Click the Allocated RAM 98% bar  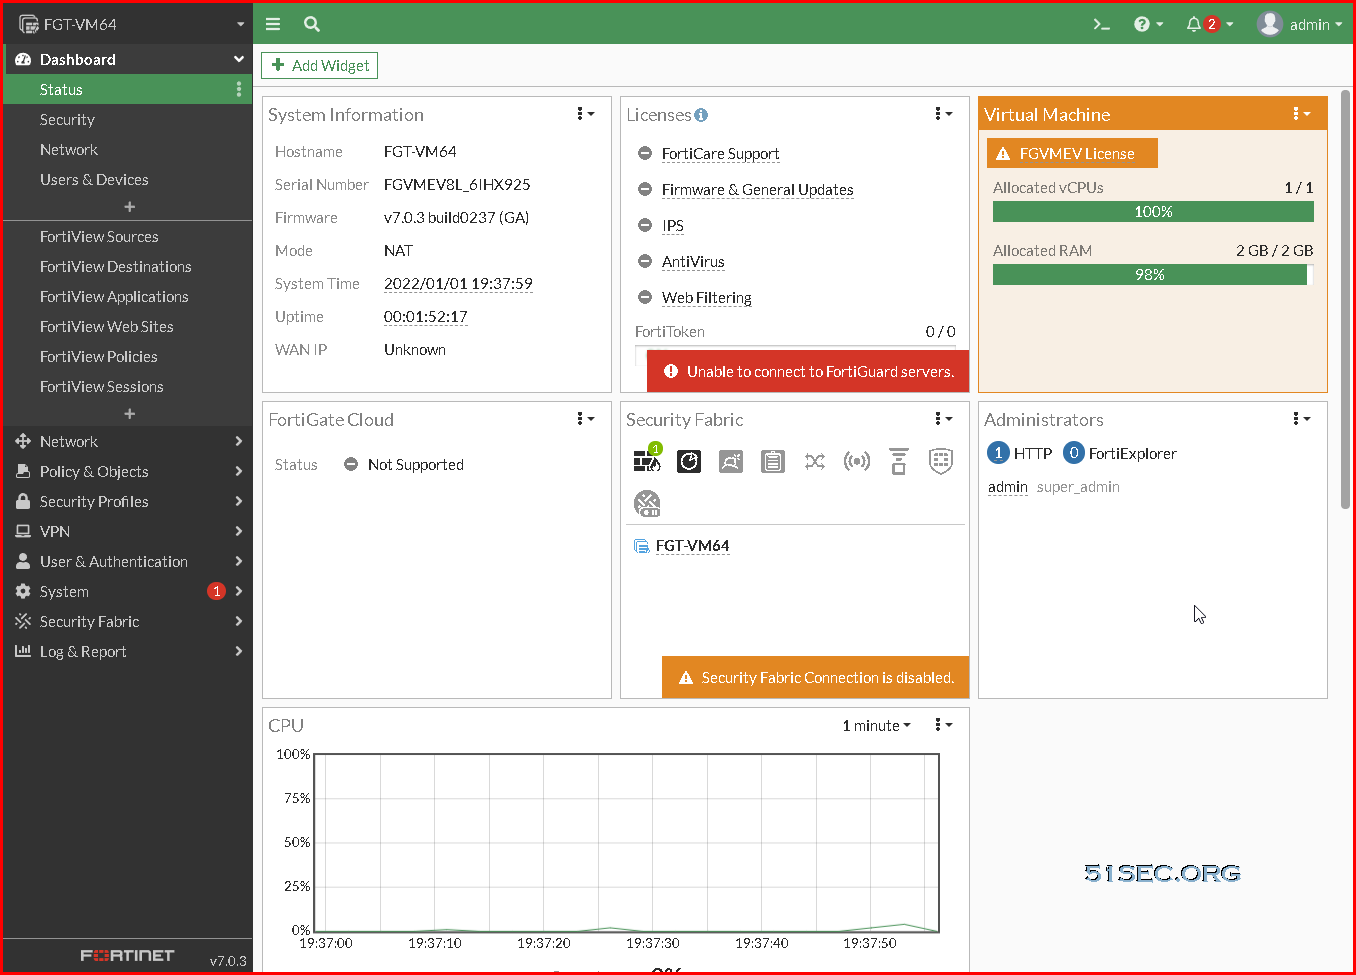click(x=1153, y=275)
